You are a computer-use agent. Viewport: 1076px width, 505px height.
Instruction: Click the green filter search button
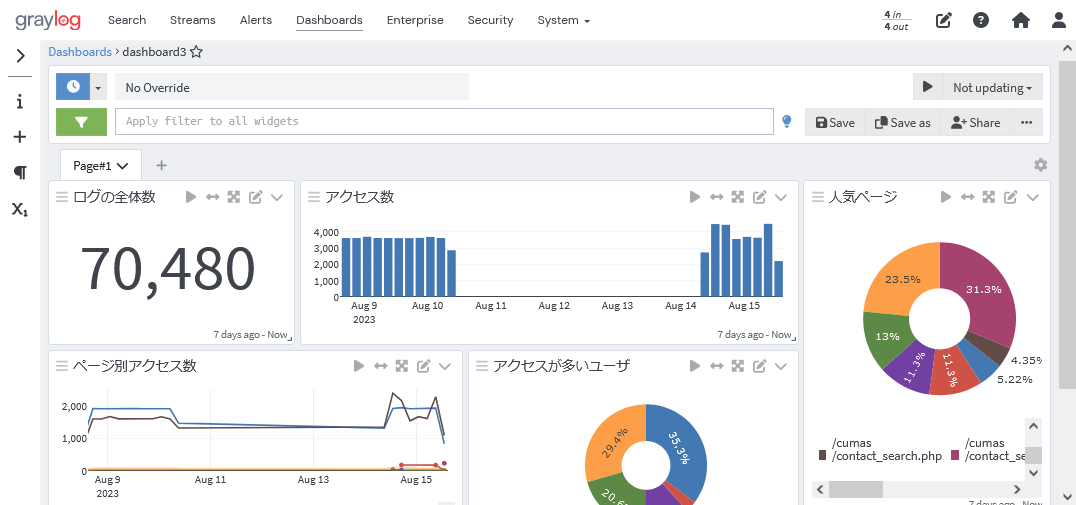(81, 122)
